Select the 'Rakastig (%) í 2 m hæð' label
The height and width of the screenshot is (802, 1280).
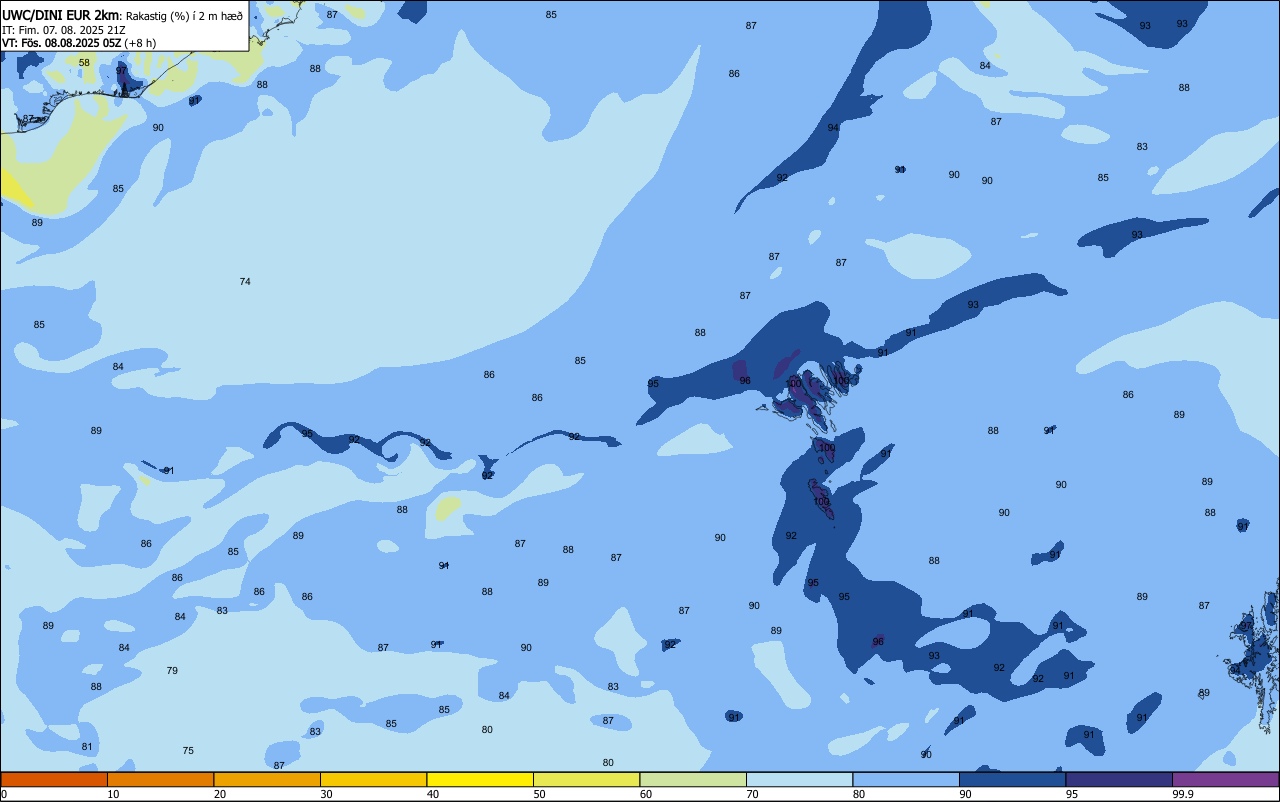(183, 16)
